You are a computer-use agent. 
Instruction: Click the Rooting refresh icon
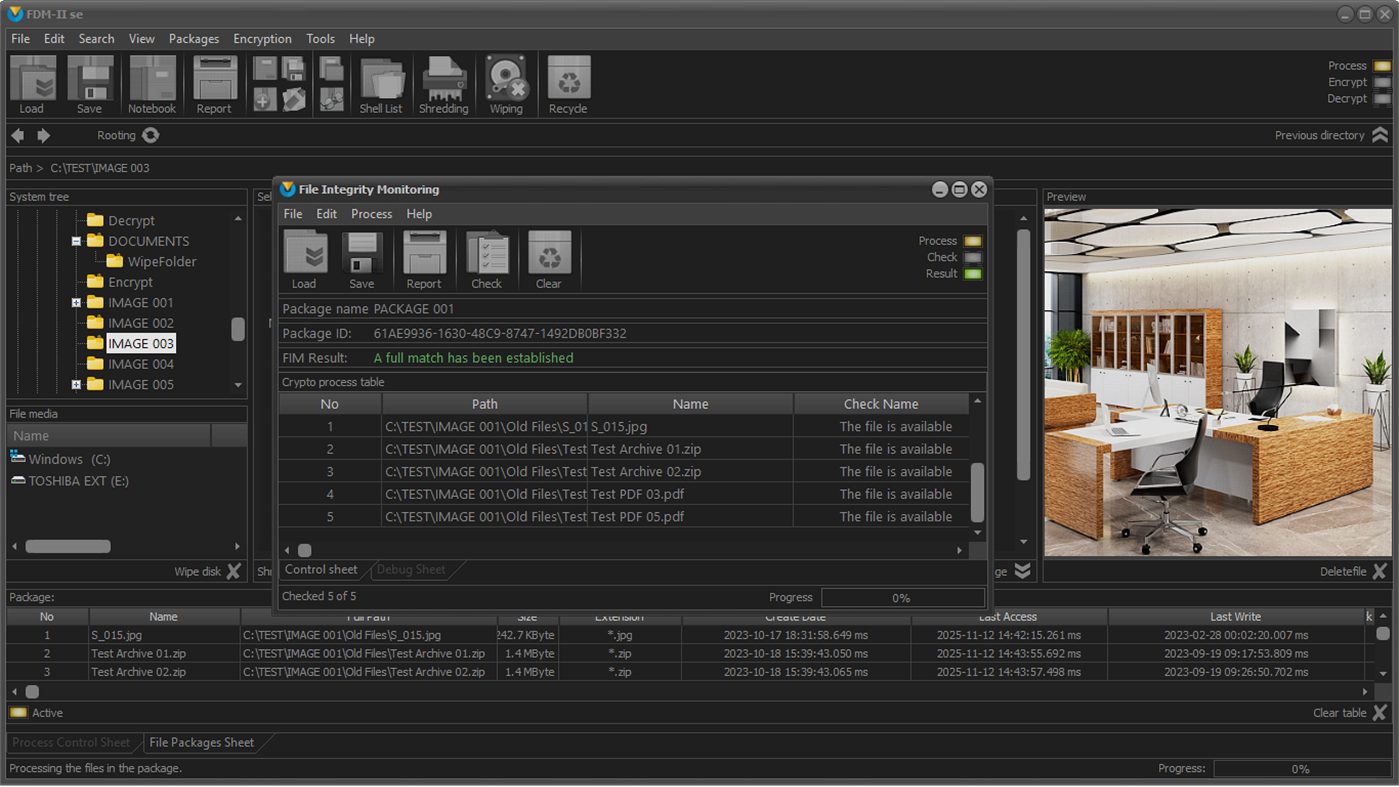click(151, 135)
